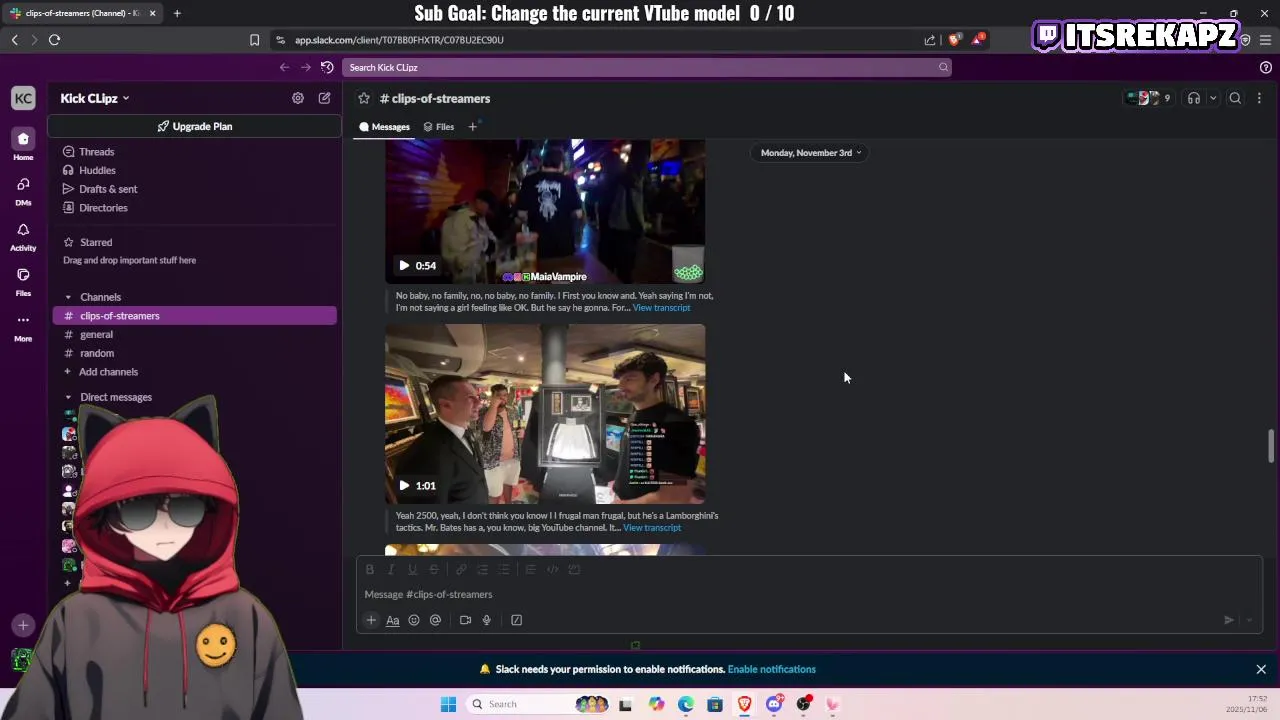
Task: Open sidebar filter settings icon
Action: pyautogui.click(x=298, y=98)
